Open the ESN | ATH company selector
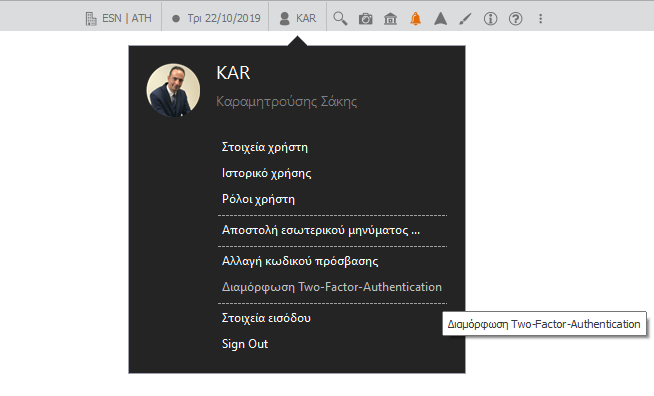654x396 pixels. tap(119, 18)
